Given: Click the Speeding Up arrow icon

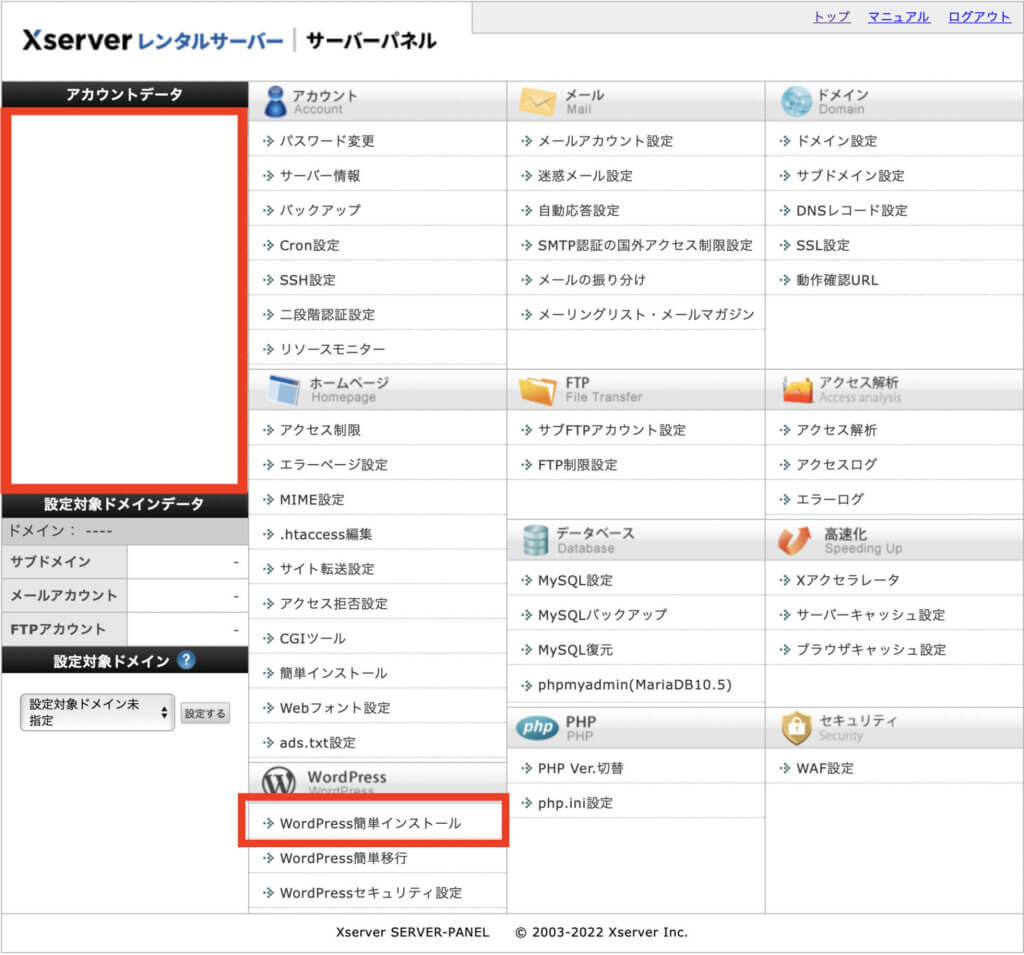Looking at the screenshot, I should pos(795,541).
